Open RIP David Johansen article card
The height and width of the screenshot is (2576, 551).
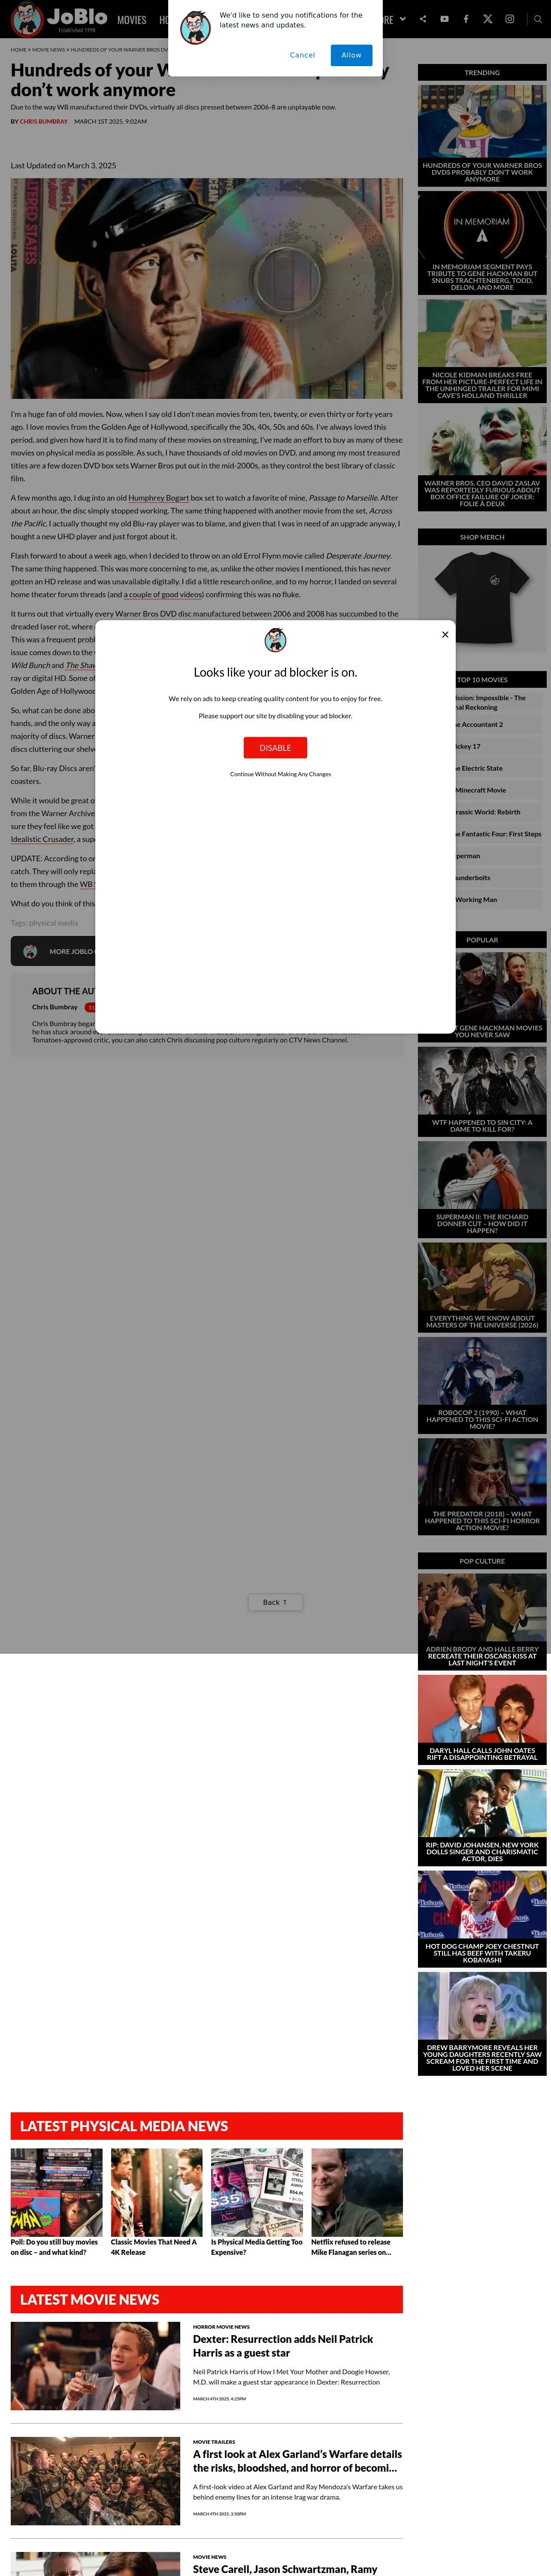tap(482, 1817)
